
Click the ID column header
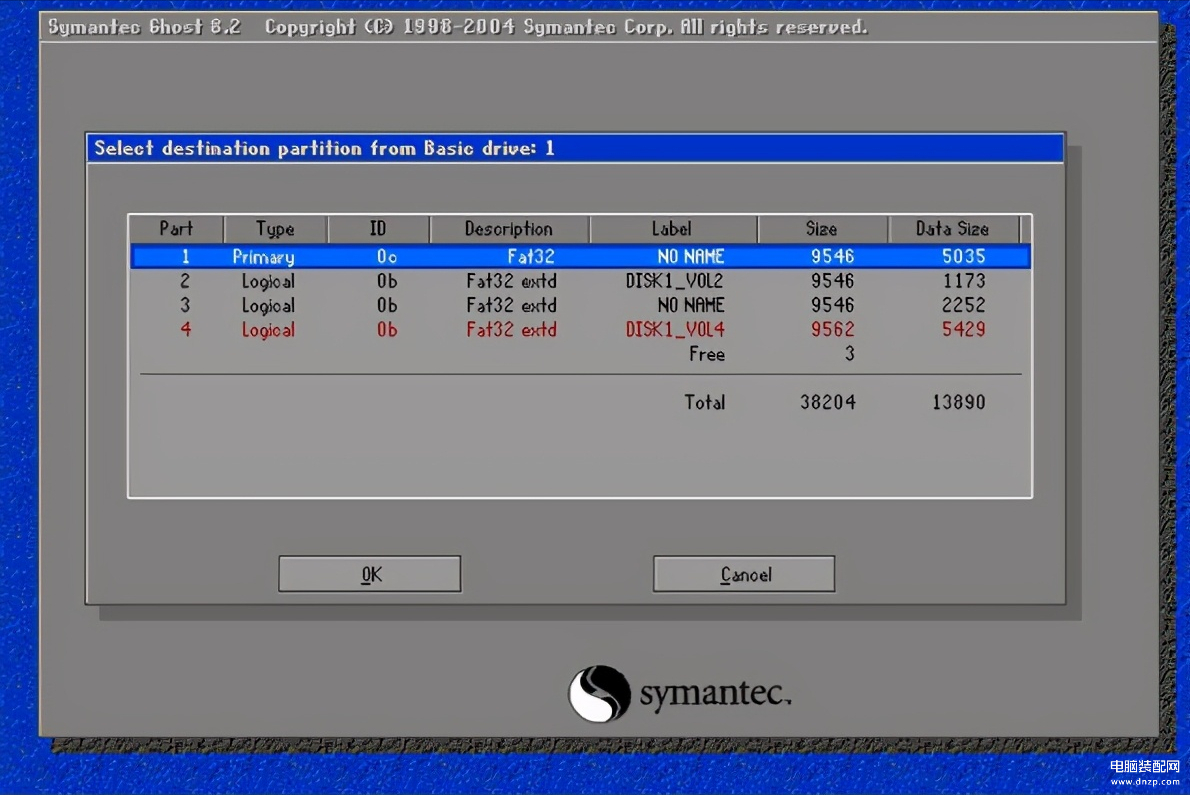tap(378, 229)
